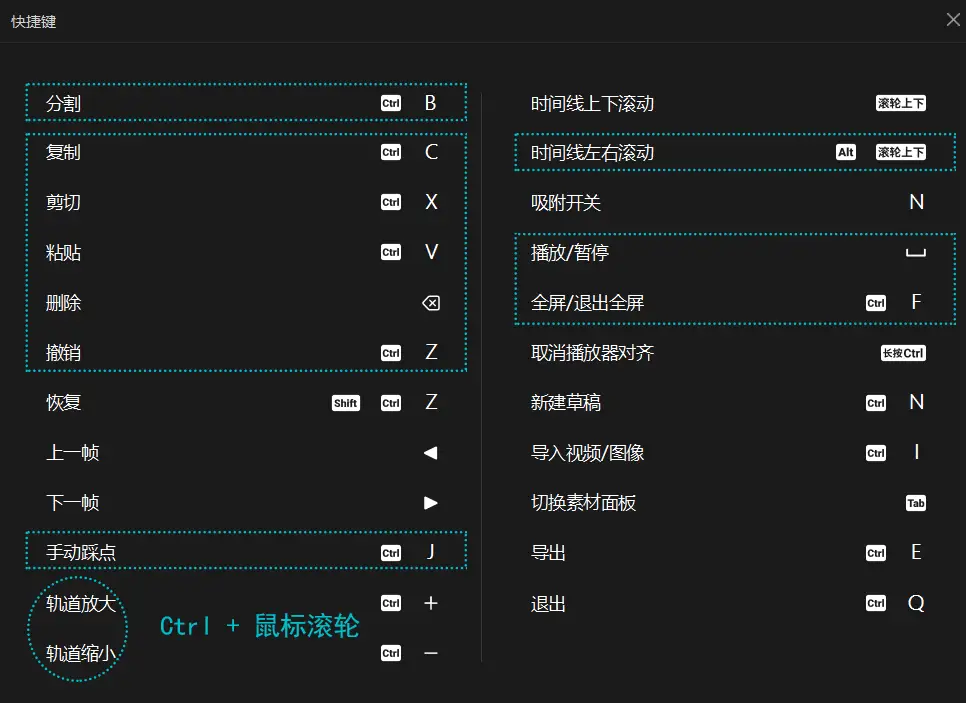The width and height of the screenshot is (966, 703).
Task: Click the 吸附开关 shortcut label
Action: pyautogui.click(x=566, y=203)
